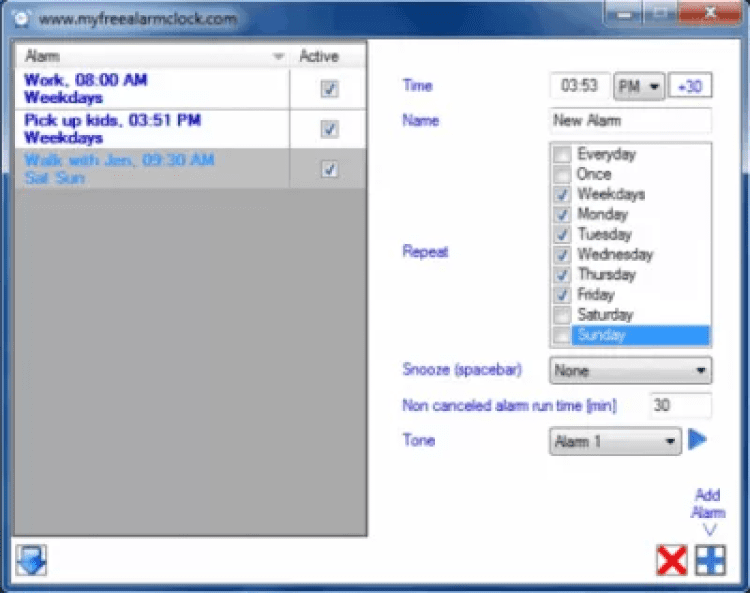750x593 pixels.
Task: Click the time field showing 03:53
Action: pyautogui.click(x=580, y=86)
